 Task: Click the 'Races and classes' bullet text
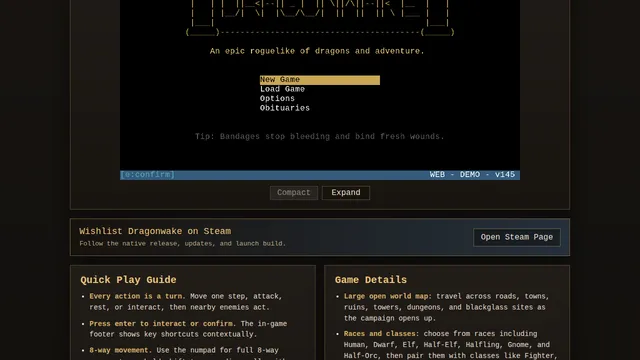[x=381, y=334]
